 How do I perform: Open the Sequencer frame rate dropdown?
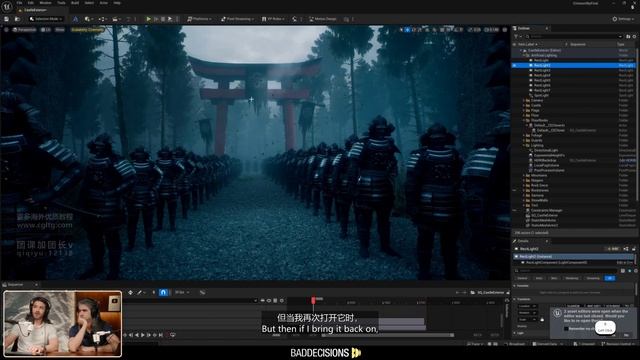click(x=181, y=292)
